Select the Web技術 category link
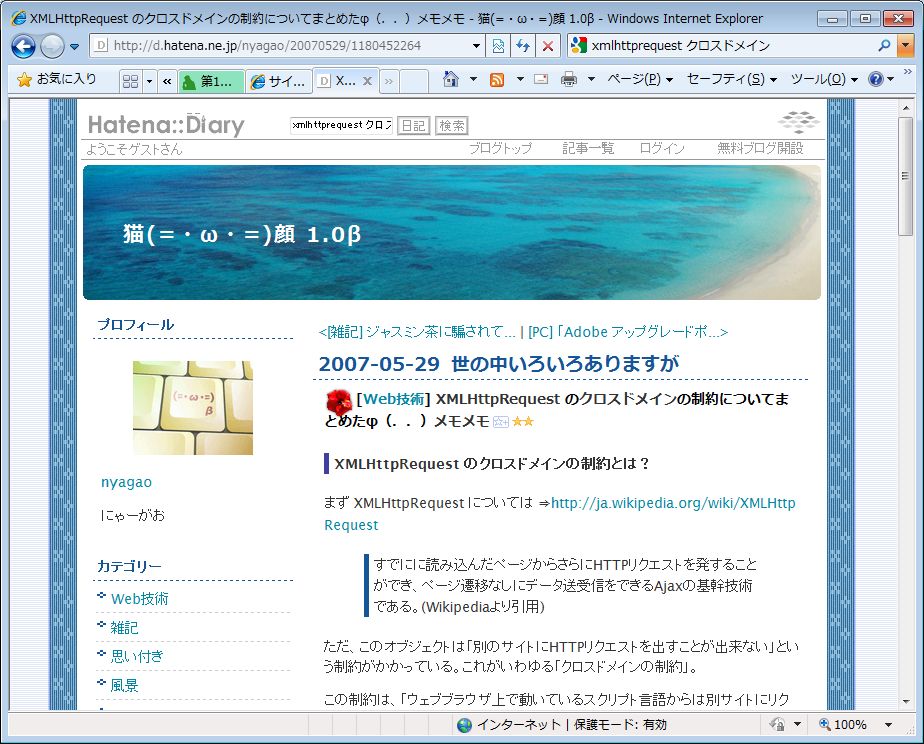The image size is (924, 744). click(x=139, y=599)
